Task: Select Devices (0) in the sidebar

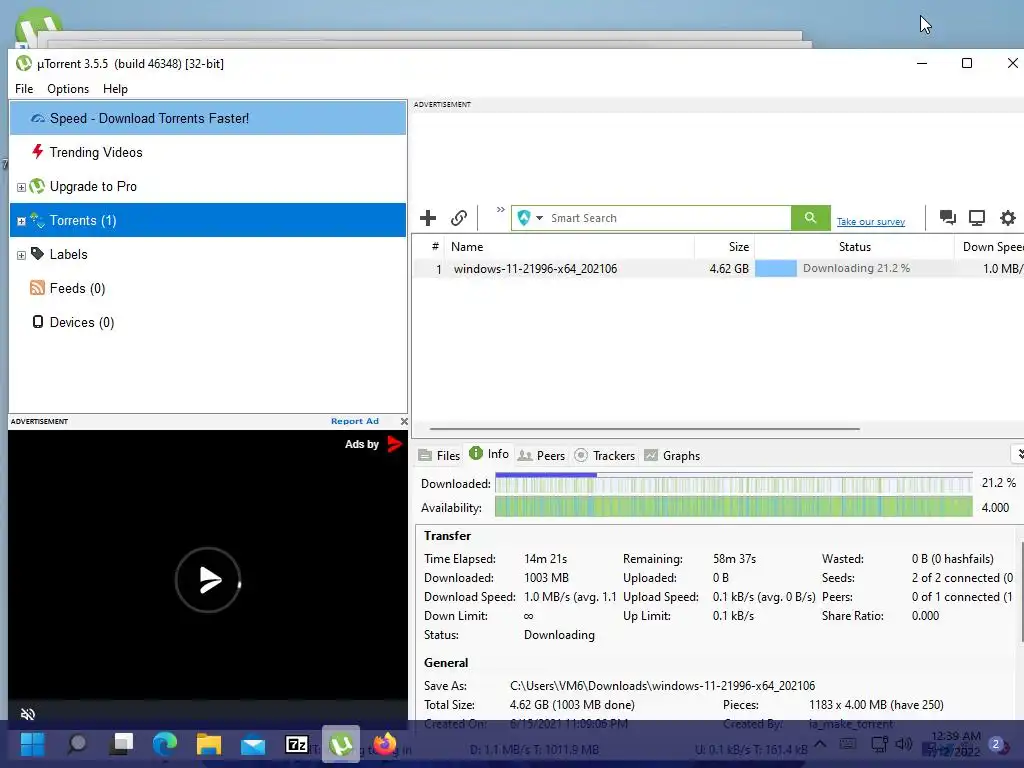Action: pos(208,322)
